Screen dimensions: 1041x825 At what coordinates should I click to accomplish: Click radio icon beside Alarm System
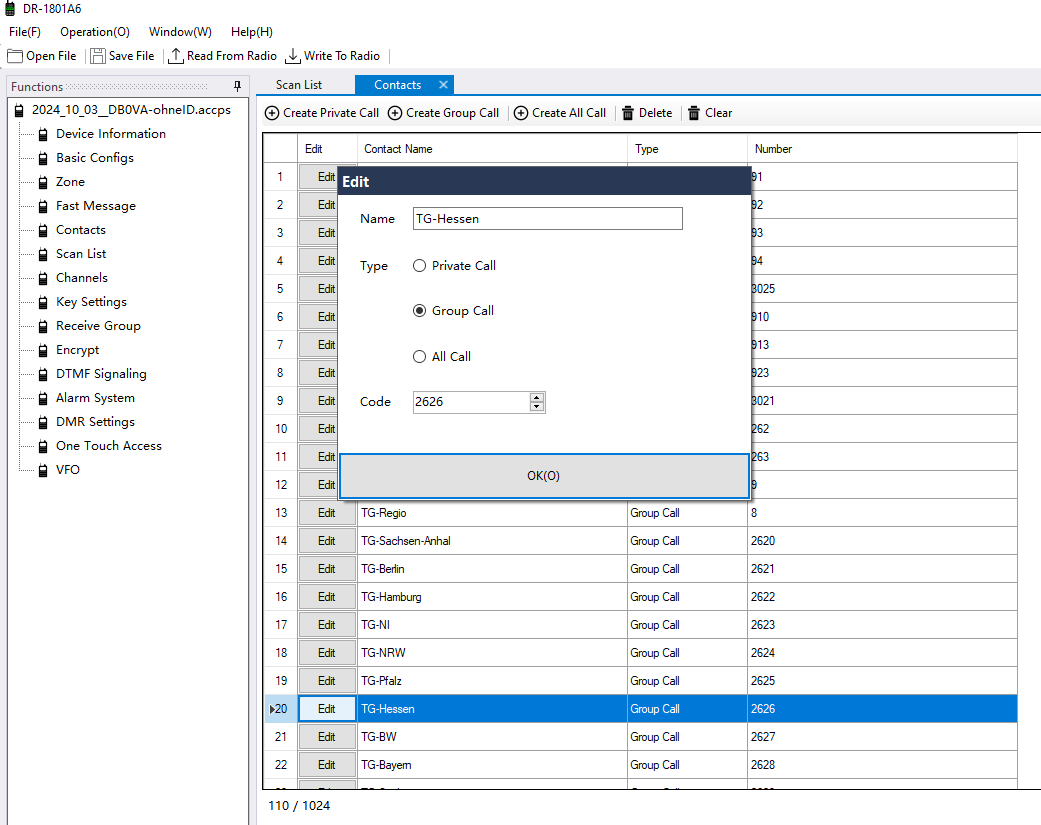tap(43, 399)
